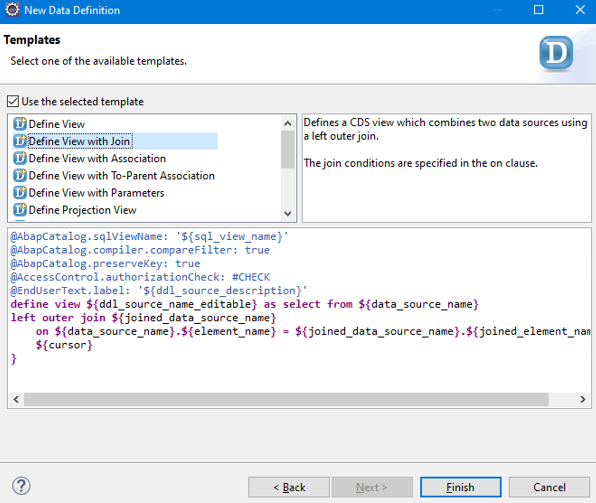Click the template list vertical scrollbar thumb

pos(288,149)
